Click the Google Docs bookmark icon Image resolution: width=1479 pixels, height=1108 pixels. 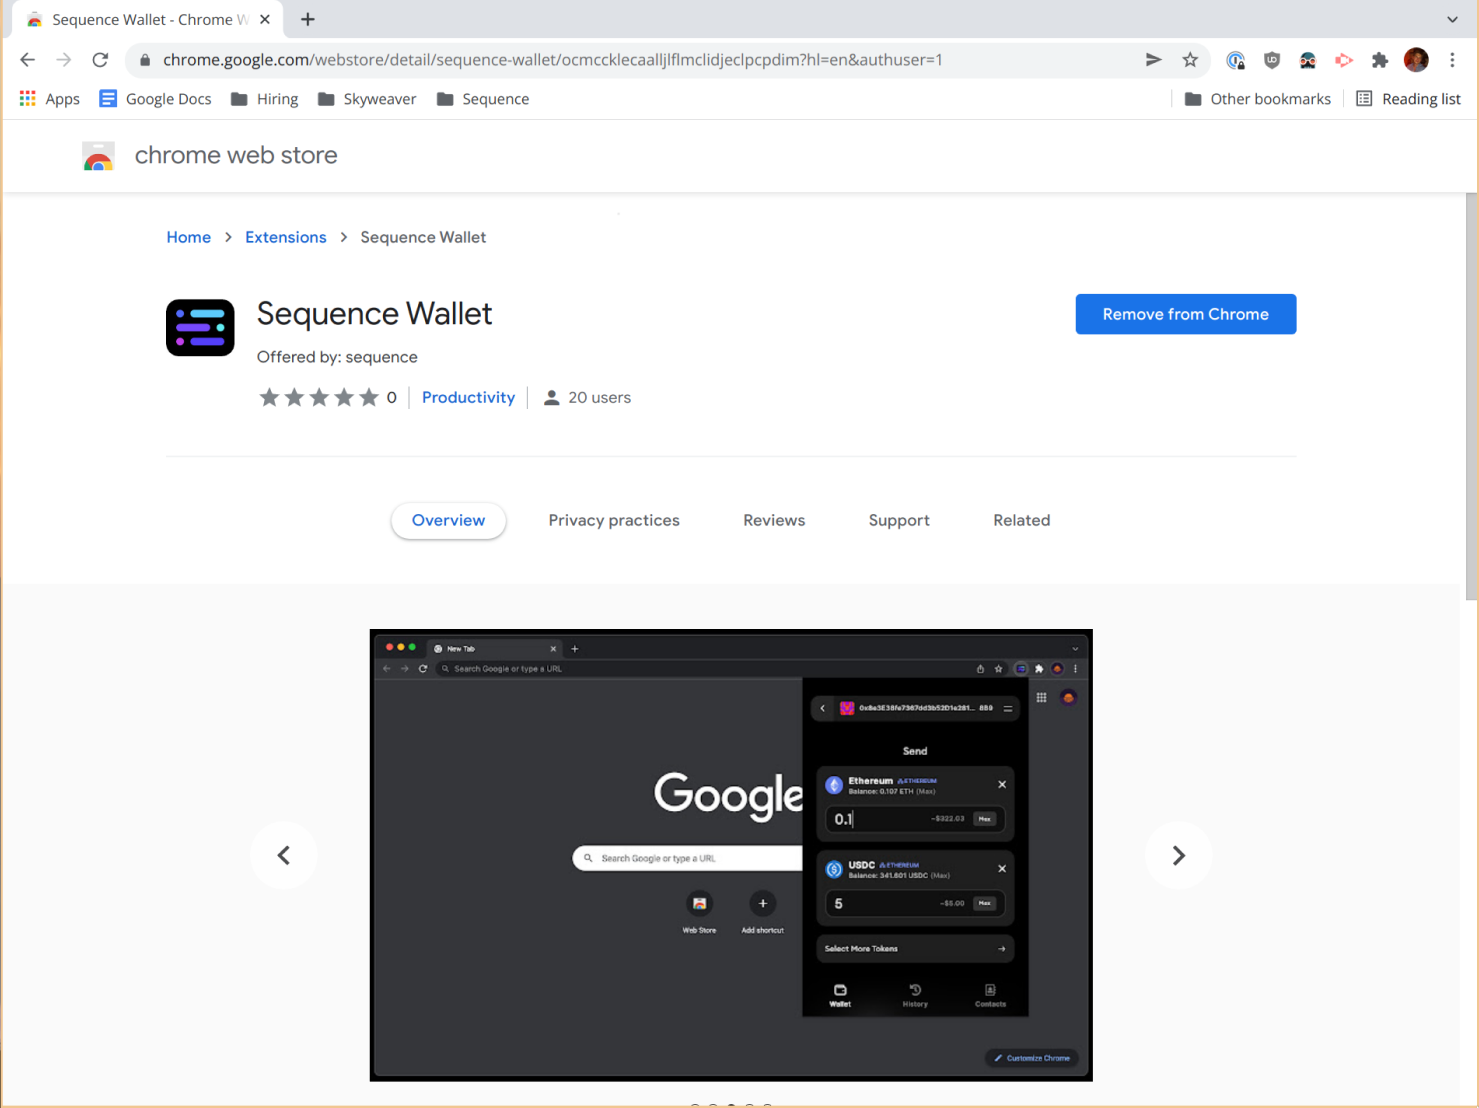click(108, 98)
